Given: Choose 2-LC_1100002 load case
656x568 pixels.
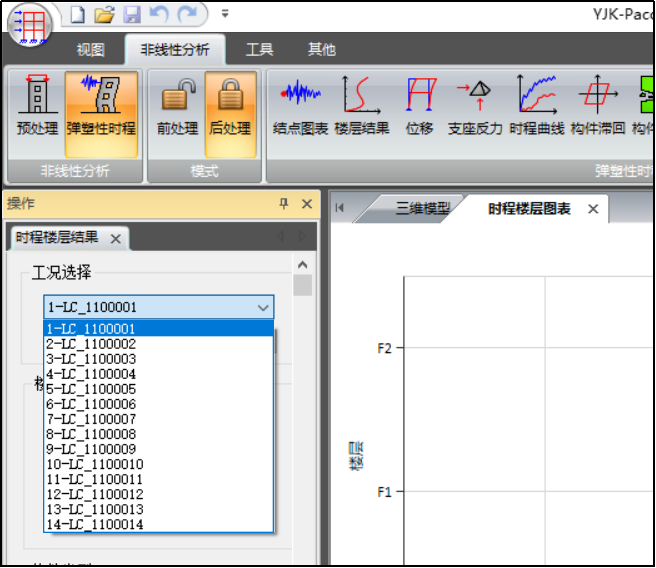Looking at the screenshot, I should click(159, 344).
